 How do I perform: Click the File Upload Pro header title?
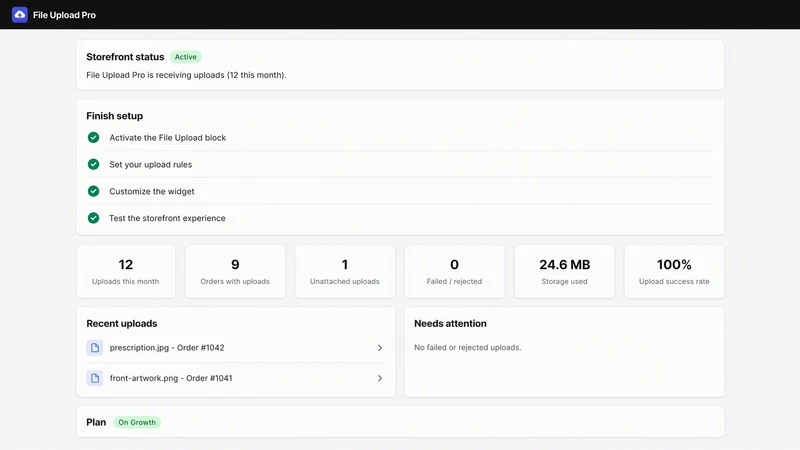tap(64, 15)
